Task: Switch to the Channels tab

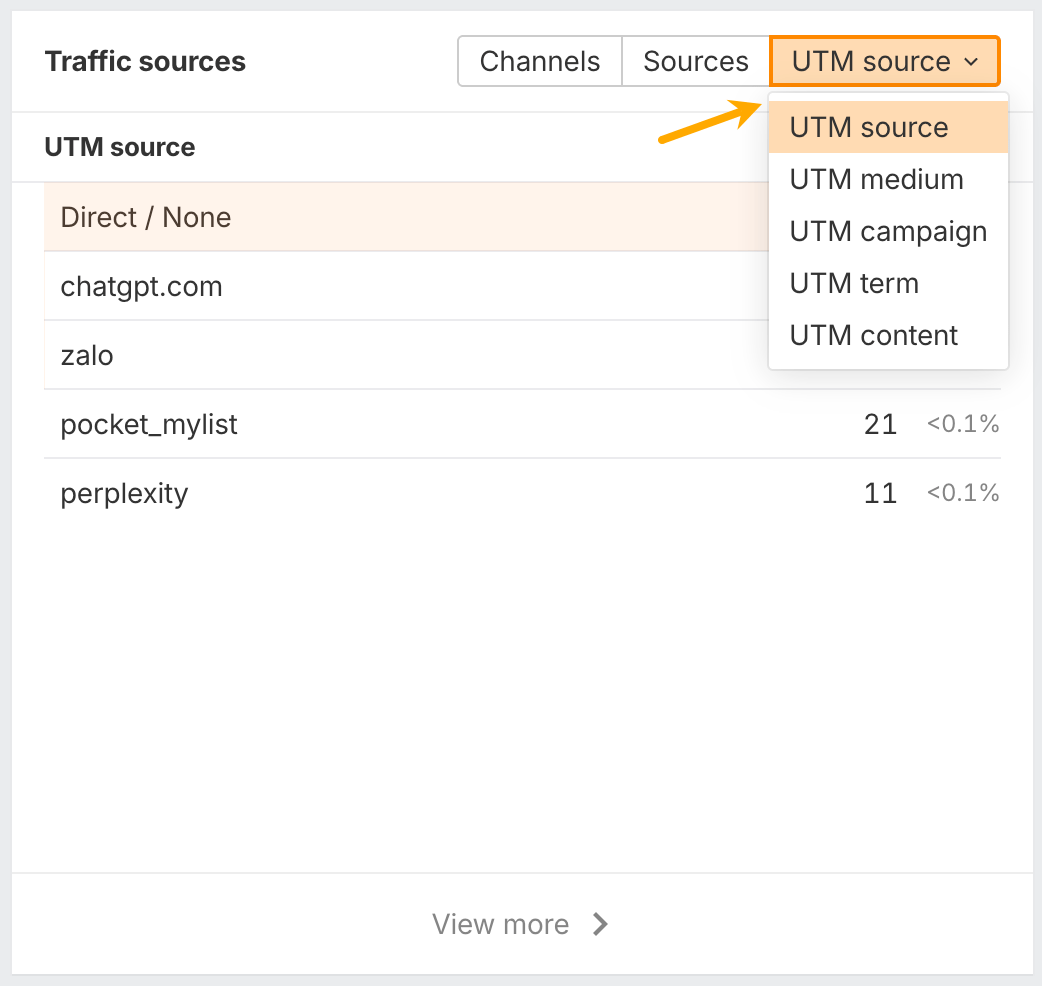Action: pyautogui.click(x=539, y=61)
